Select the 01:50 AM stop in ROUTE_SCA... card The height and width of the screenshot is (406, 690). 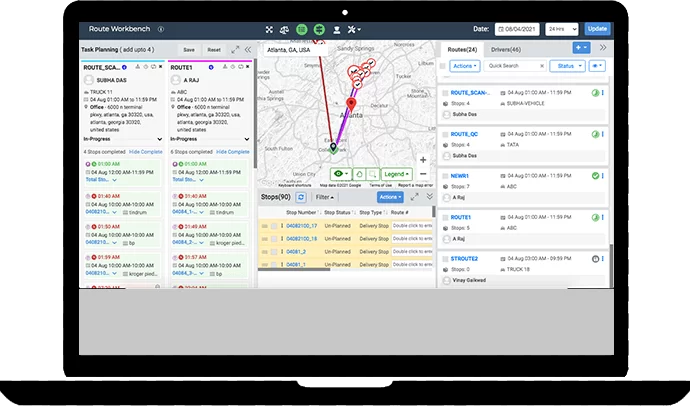coord(122,234)
